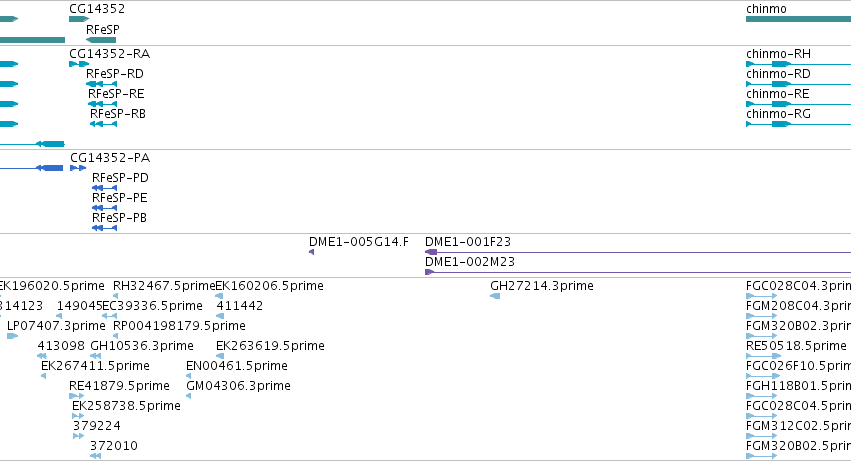
Task: Select the CG14352-RA transcript glyph
Action: [78, 64]
